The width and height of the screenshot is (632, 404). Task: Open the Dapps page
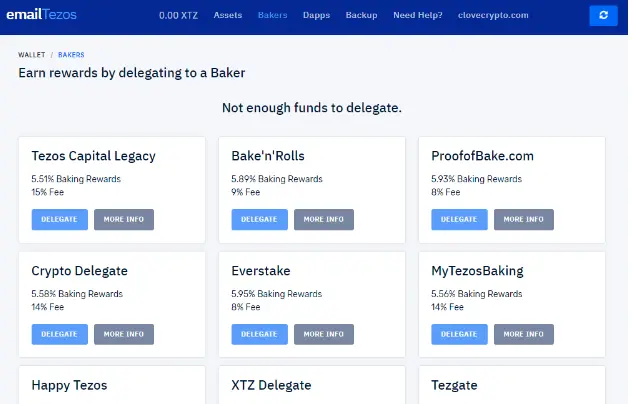pos(316,15)
